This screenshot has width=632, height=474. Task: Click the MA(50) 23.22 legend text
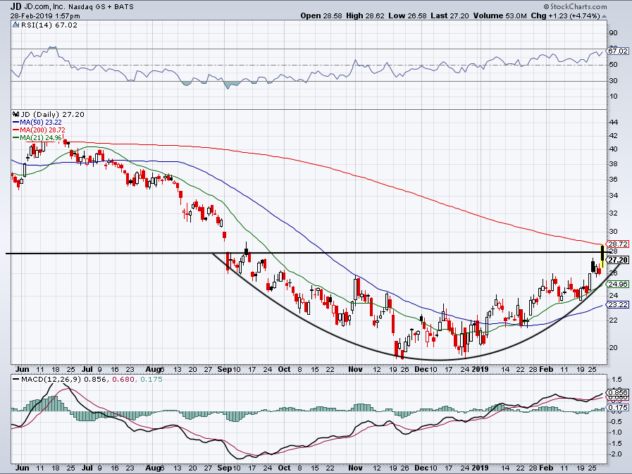click(40, 122)
